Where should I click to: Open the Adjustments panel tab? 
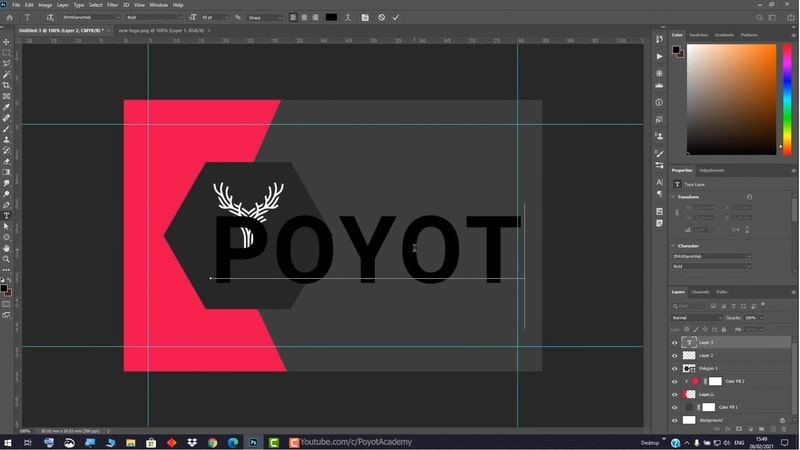(712, 170)
